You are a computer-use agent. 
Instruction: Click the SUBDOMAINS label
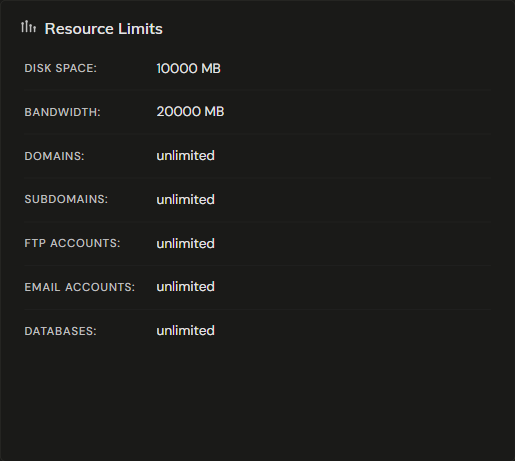pyautogui.click(x=66, y=199)
